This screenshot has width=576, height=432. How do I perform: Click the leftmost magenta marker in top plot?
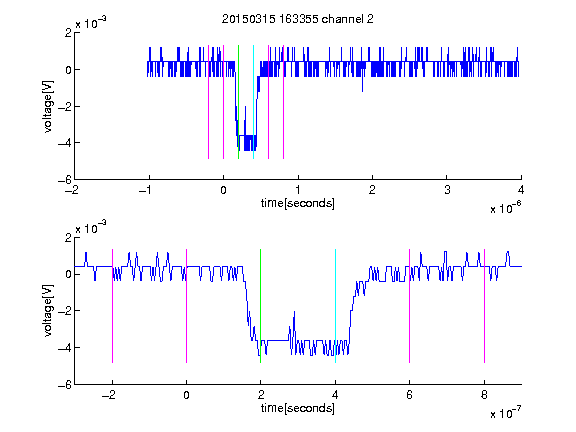pyautogui.click(x=208, y=102)
